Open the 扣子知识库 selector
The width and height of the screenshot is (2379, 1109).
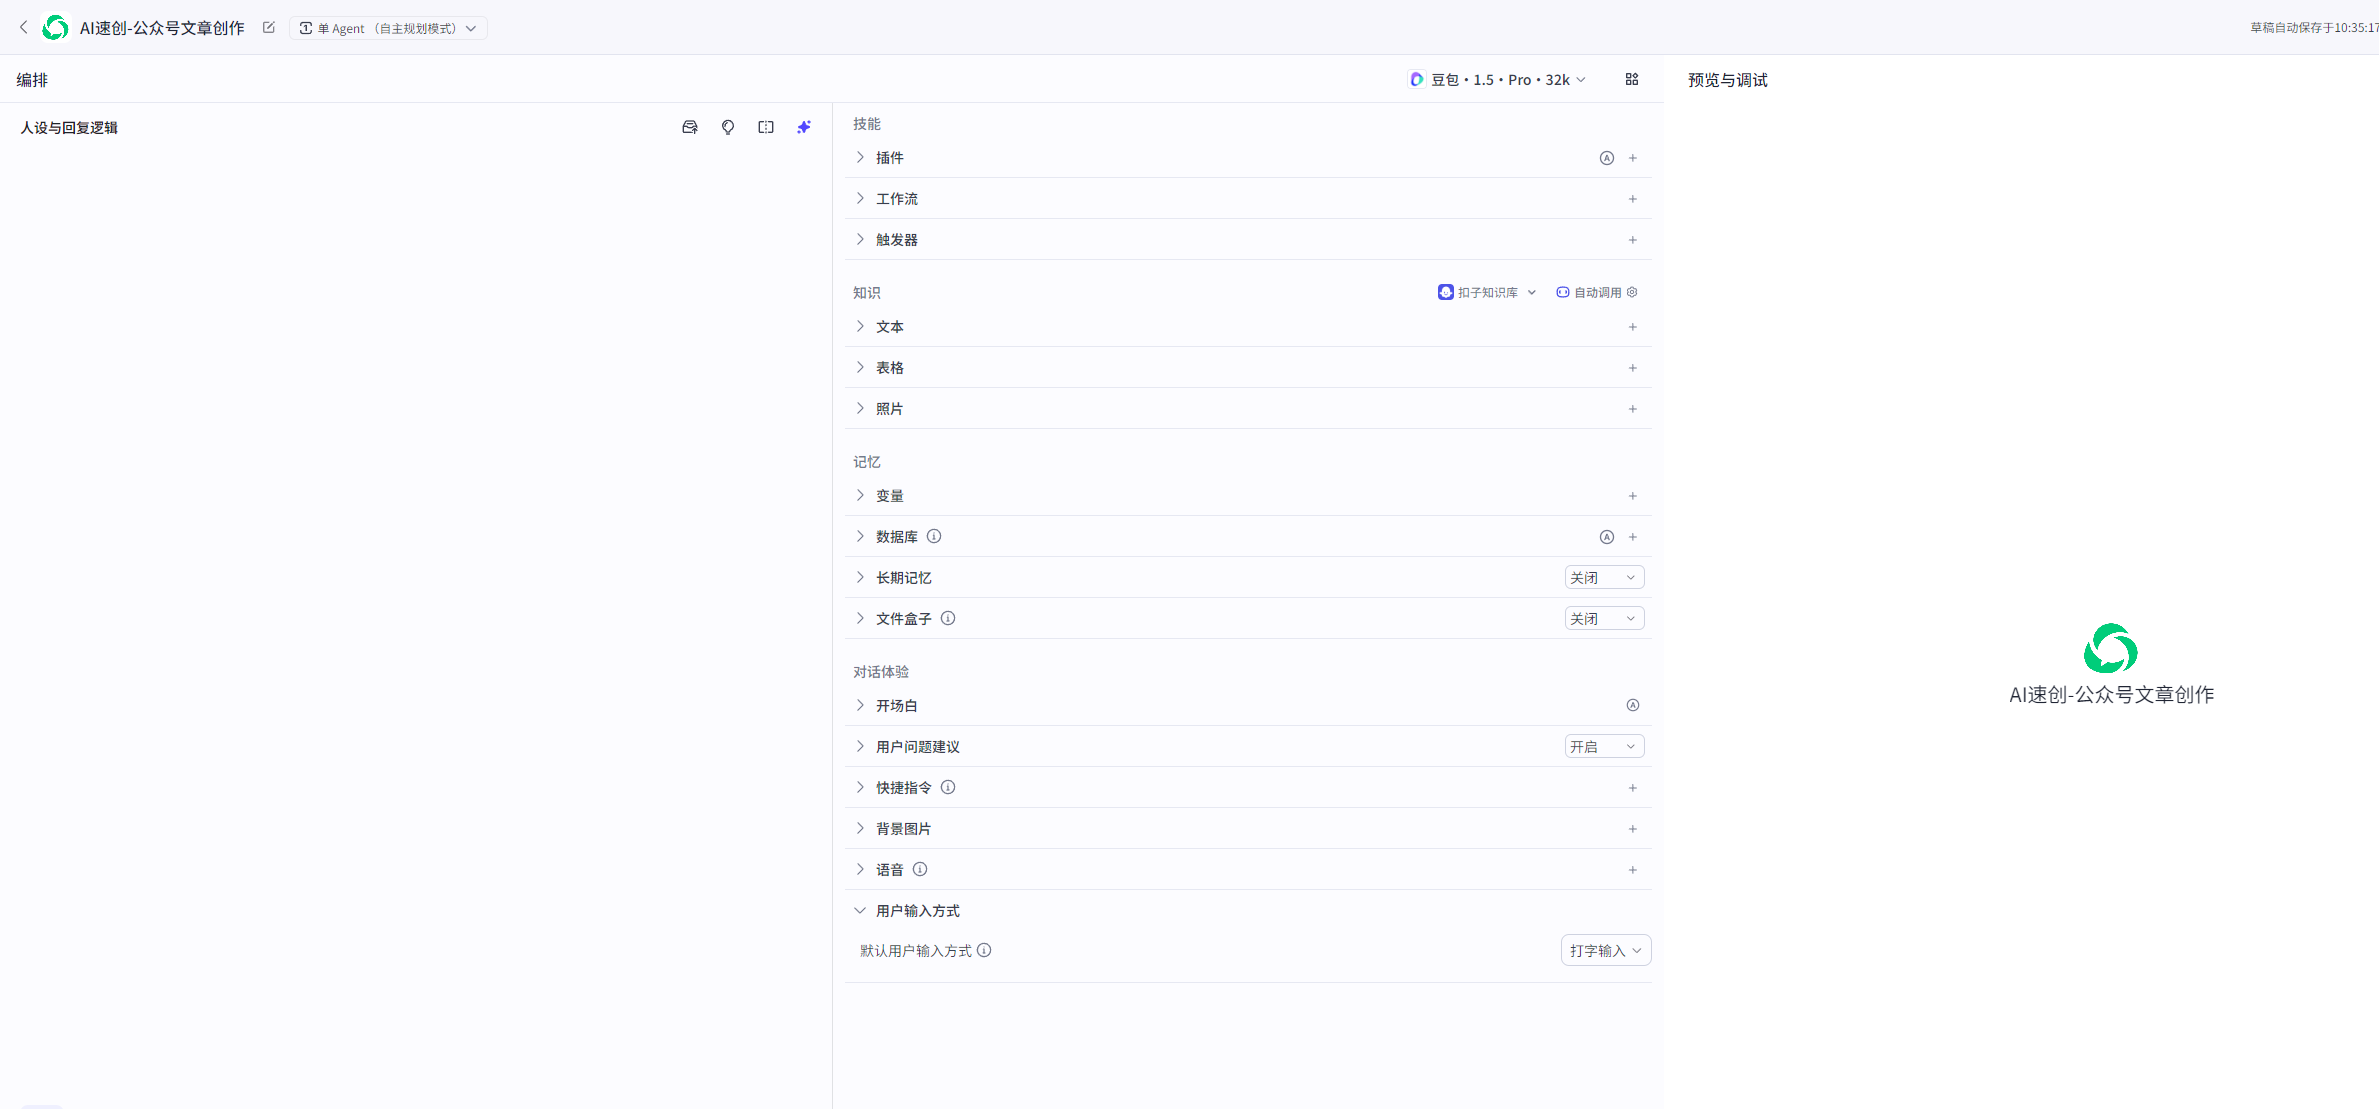pyautogui.click(x=1487, y=292)
